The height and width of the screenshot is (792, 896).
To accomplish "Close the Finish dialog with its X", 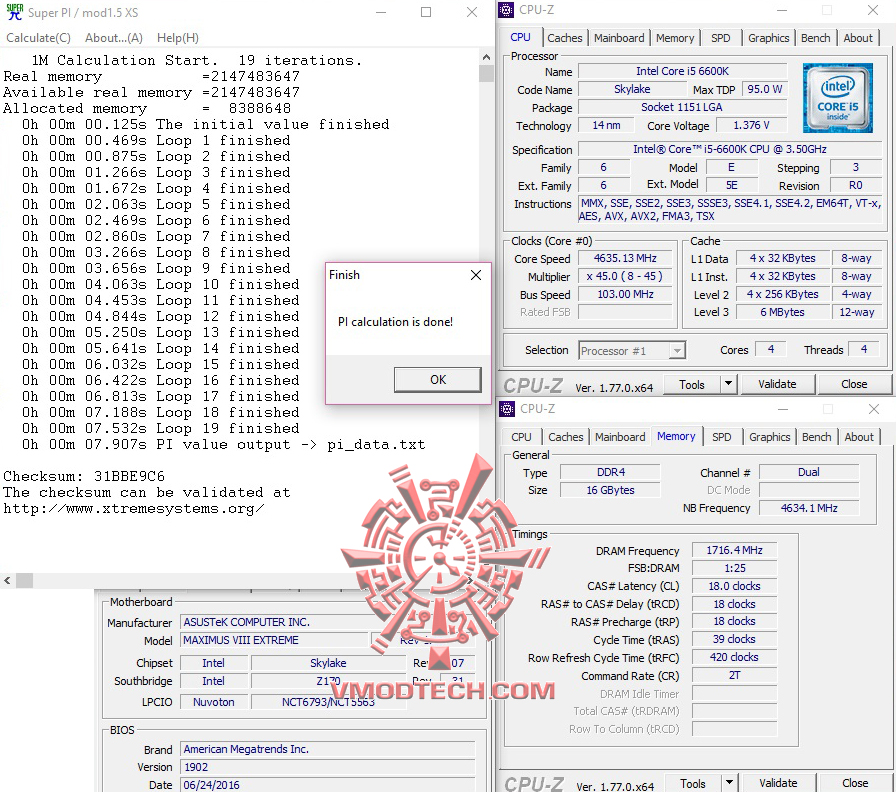I will coord(475,275).
